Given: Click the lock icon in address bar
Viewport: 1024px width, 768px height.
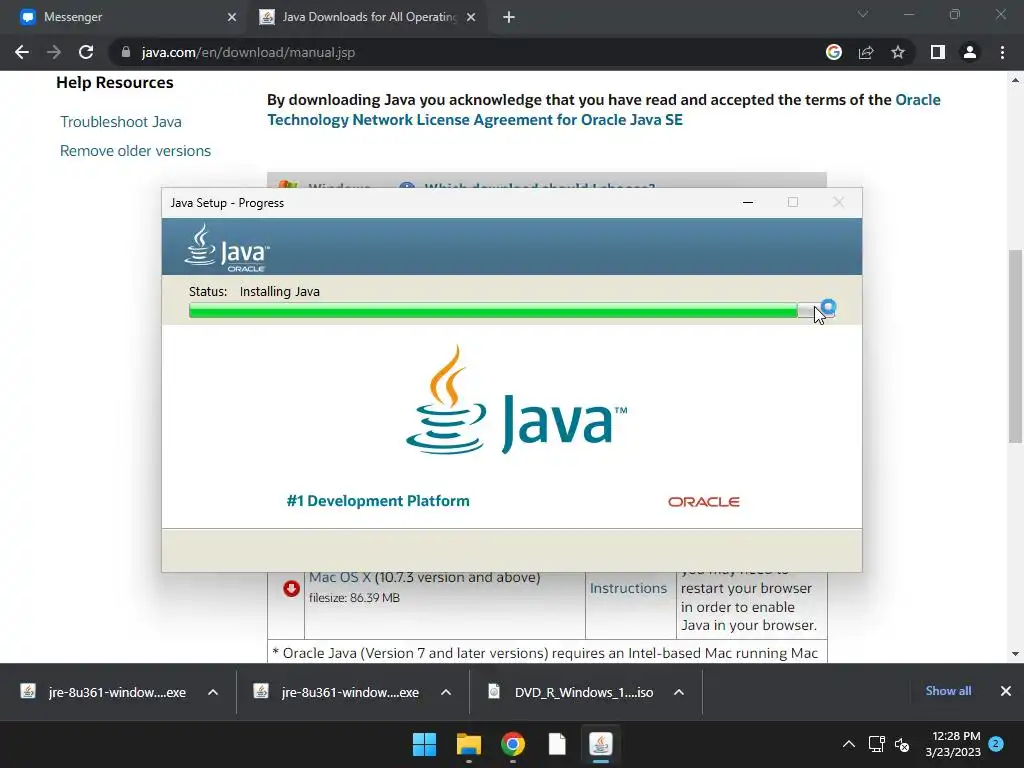Looking at the screenshot, I should (x=125, y=52).
